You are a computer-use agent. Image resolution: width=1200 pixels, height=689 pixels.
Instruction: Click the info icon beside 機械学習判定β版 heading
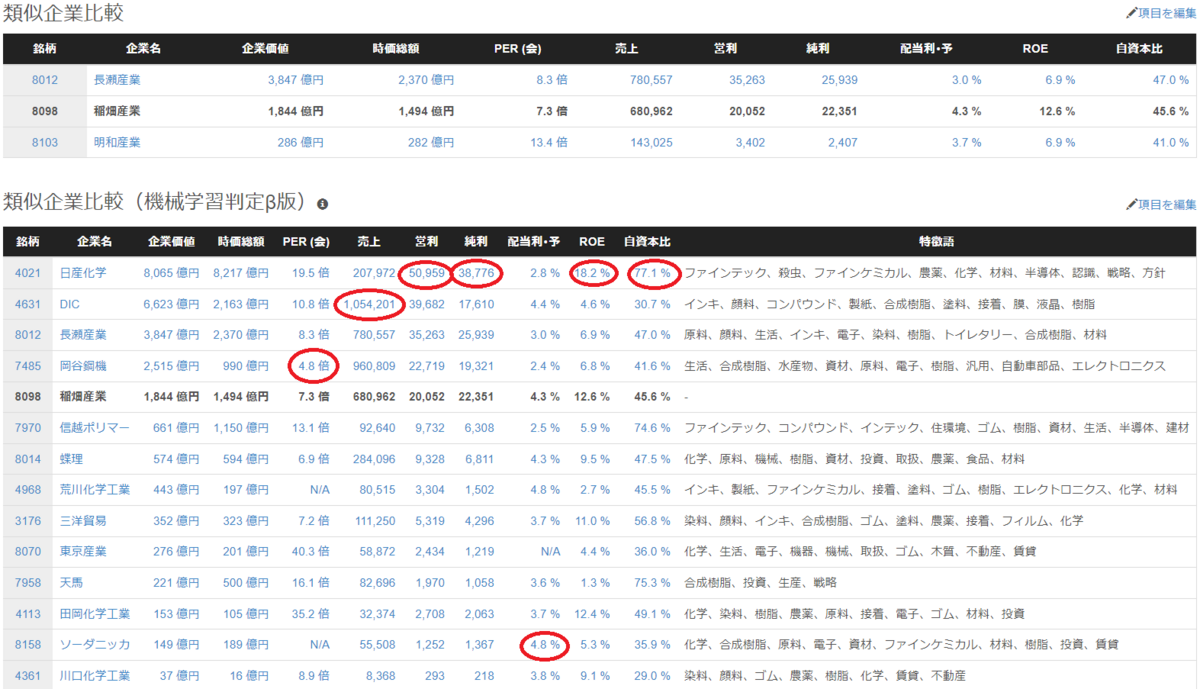(323, 204)
